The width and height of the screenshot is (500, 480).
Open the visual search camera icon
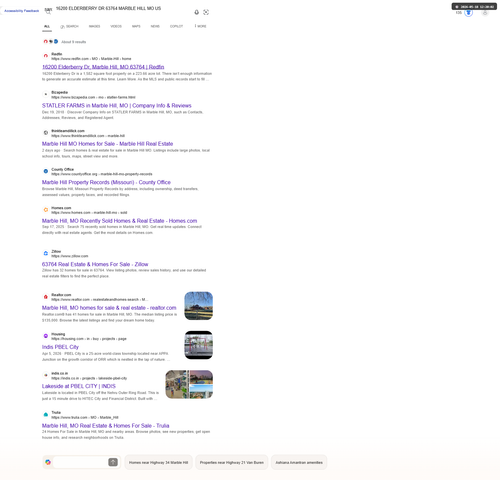206,12
